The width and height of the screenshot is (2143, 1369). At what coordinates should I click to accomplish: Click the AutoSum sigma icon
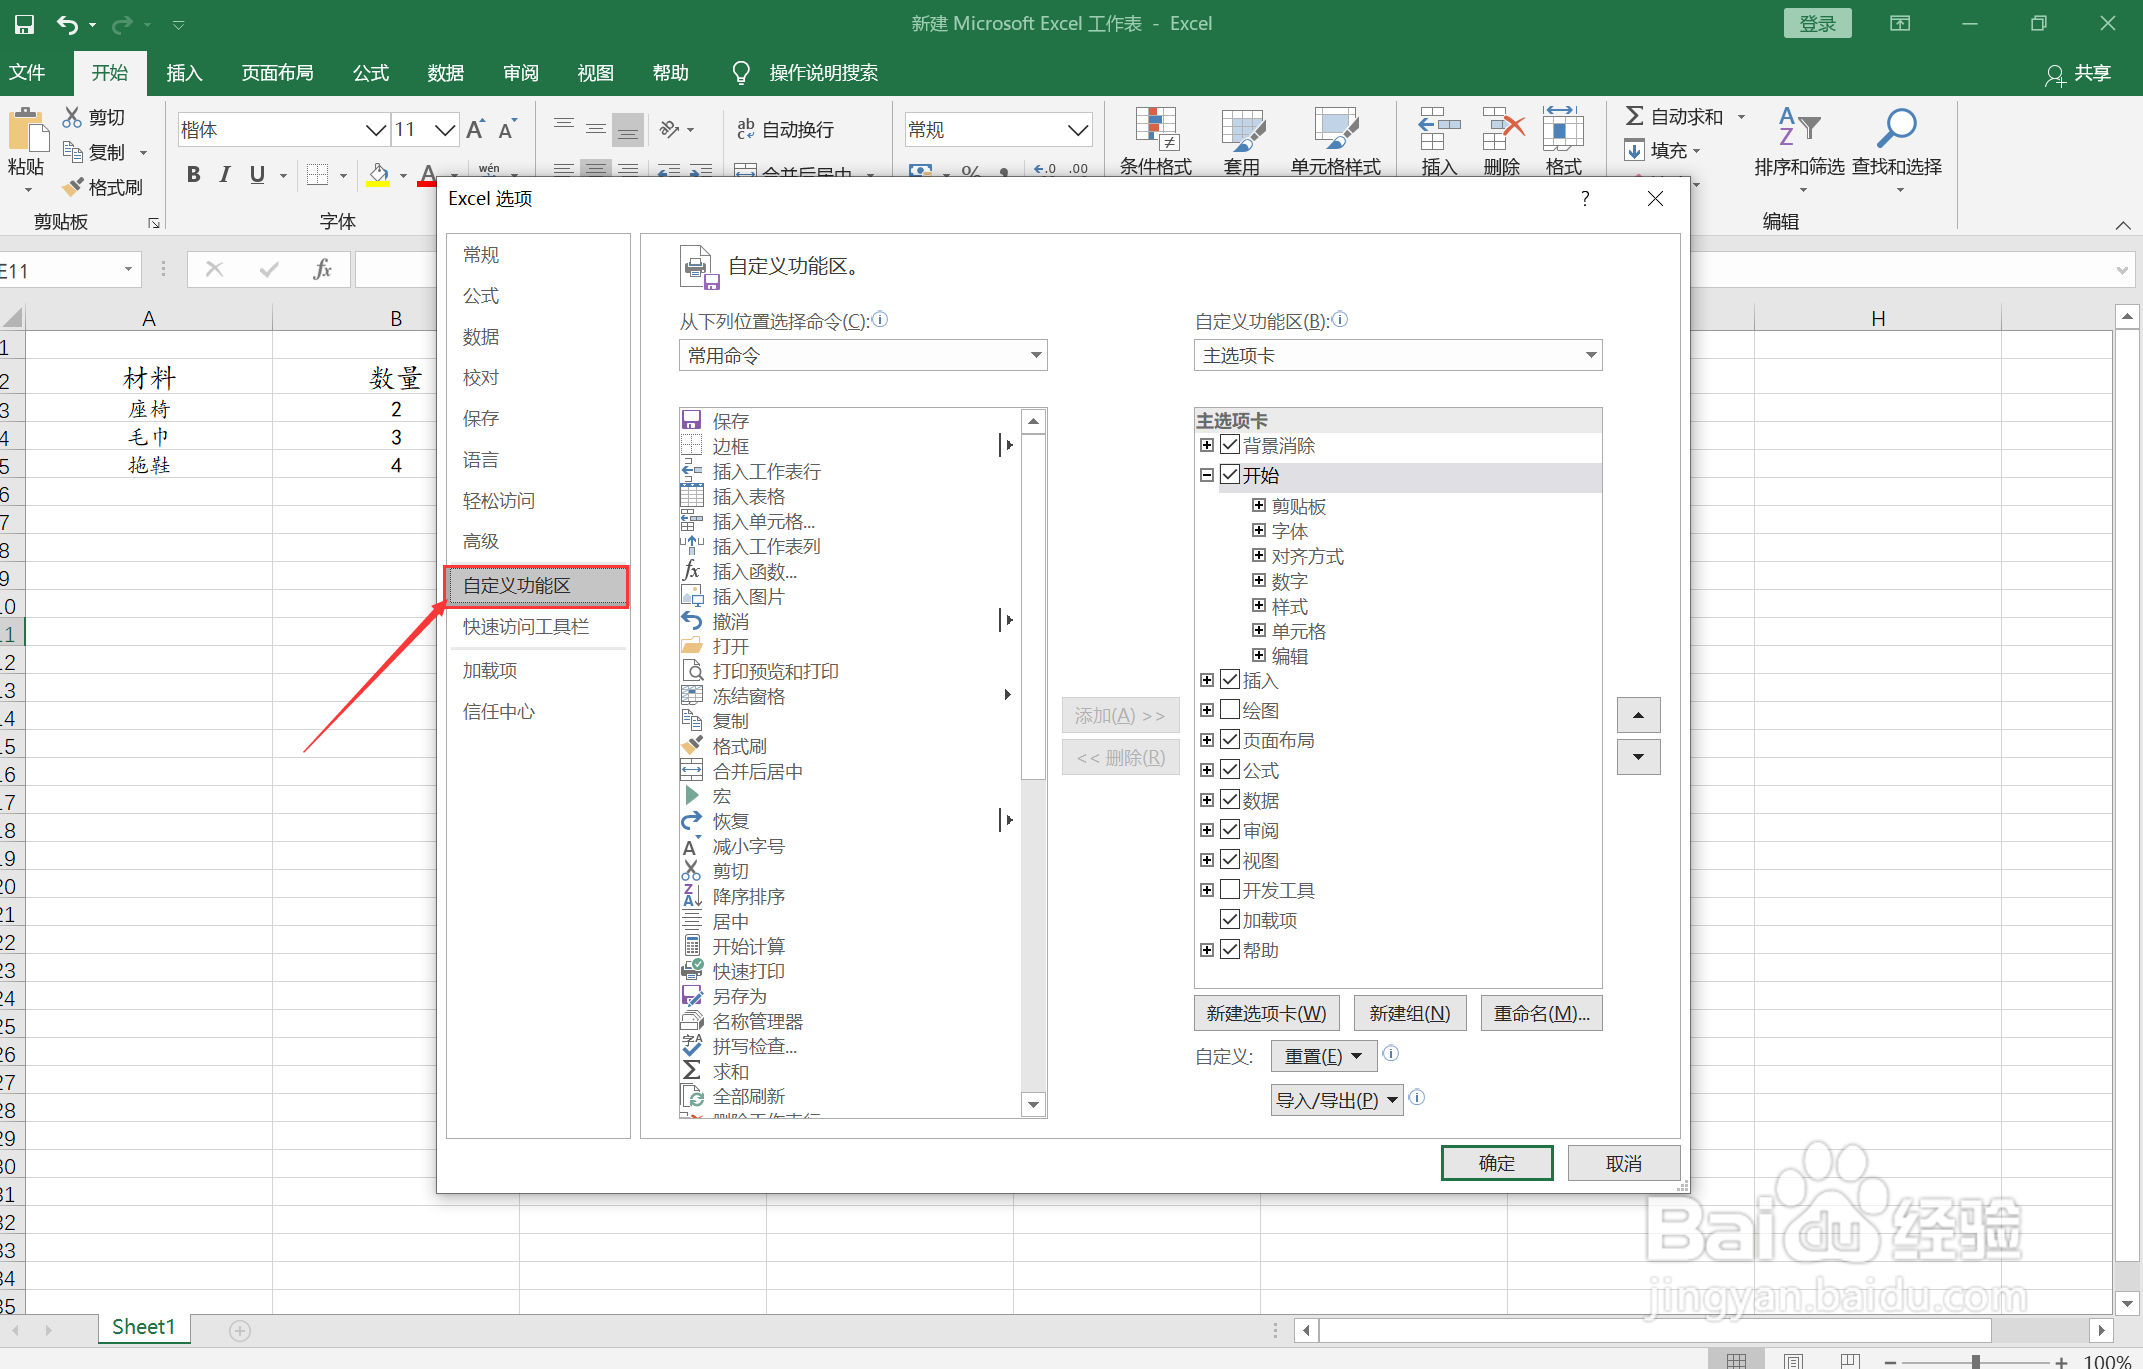(1634, 116)
